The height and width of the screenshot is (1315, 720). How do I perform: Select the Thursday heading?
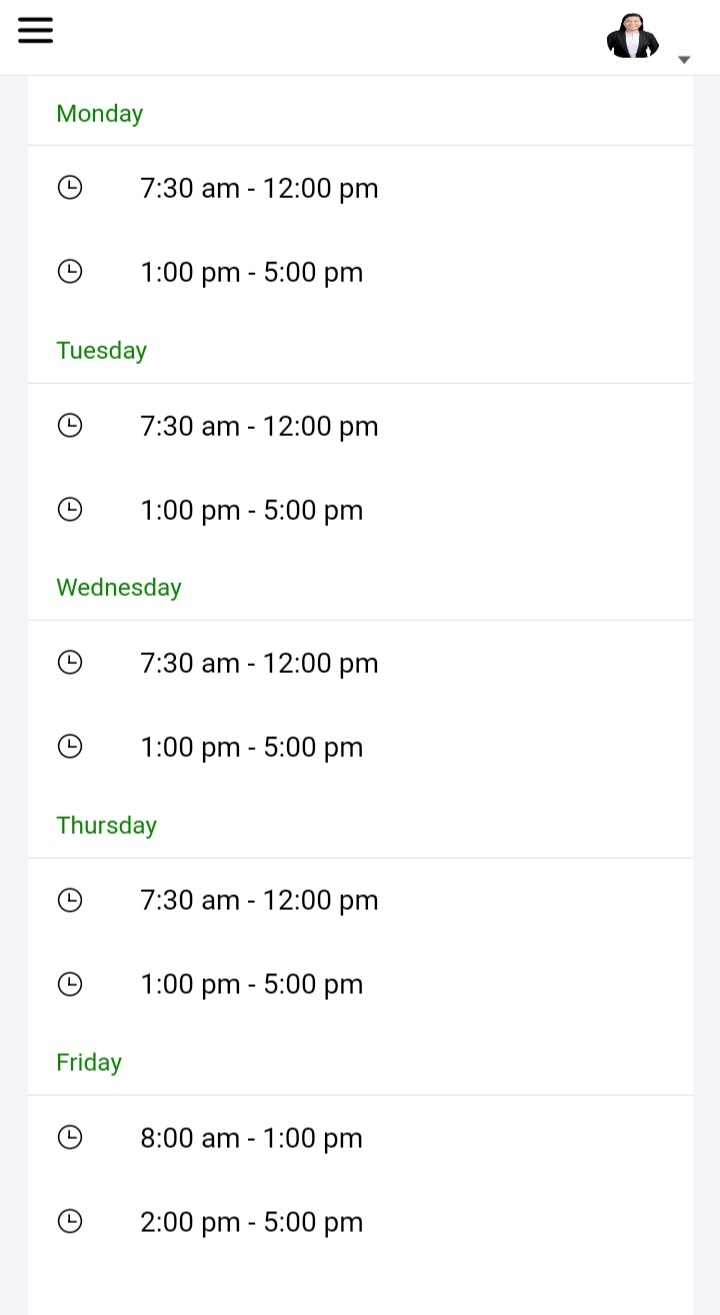tap(107, 825)
